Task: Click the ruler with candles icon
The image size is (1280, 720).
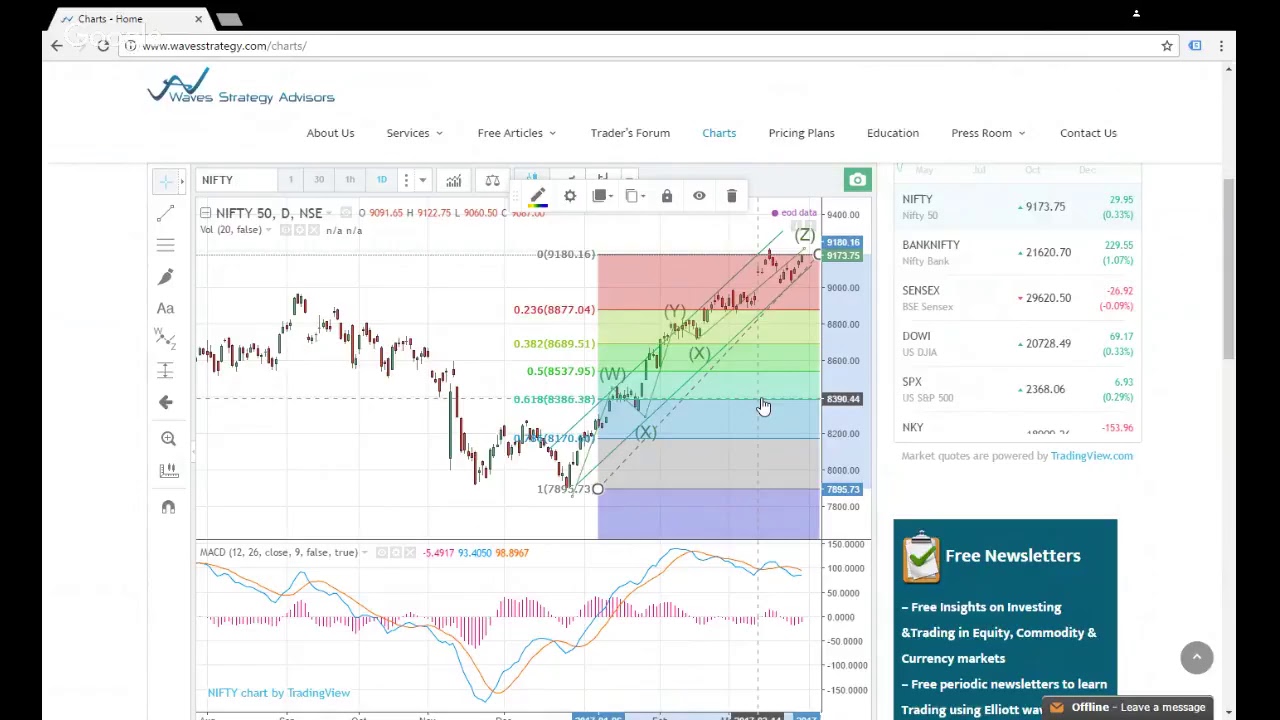Action: pyautogui.click(x=168, y=470)
